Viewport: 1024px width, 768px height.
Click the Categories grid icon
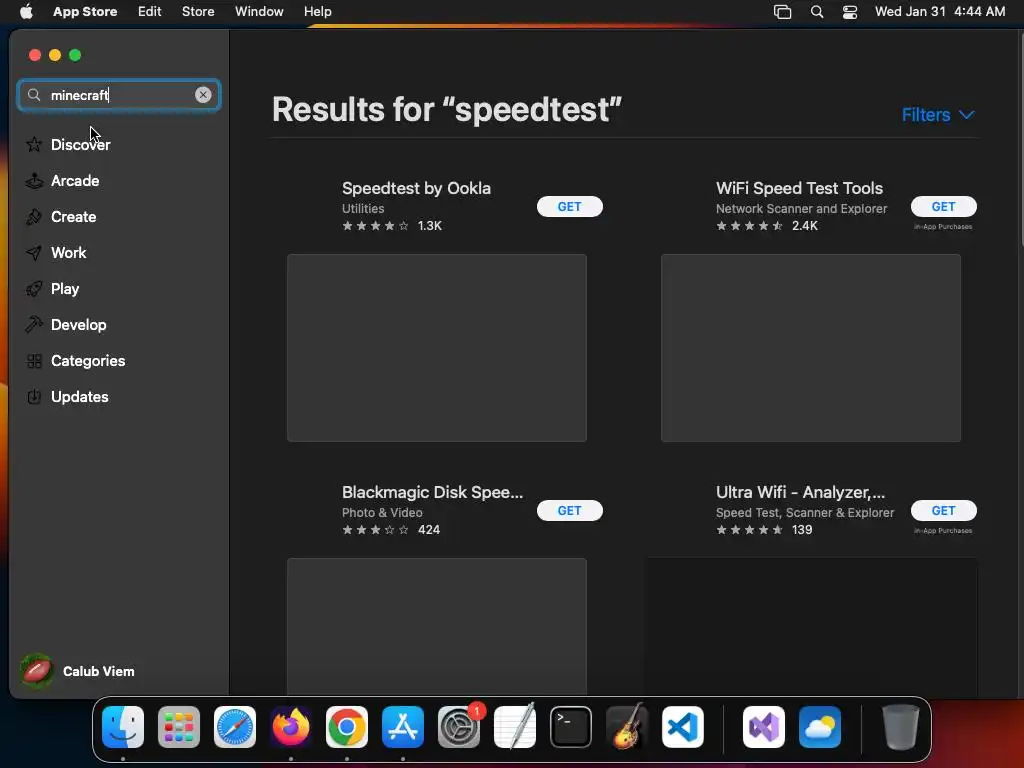coord(34,360)
